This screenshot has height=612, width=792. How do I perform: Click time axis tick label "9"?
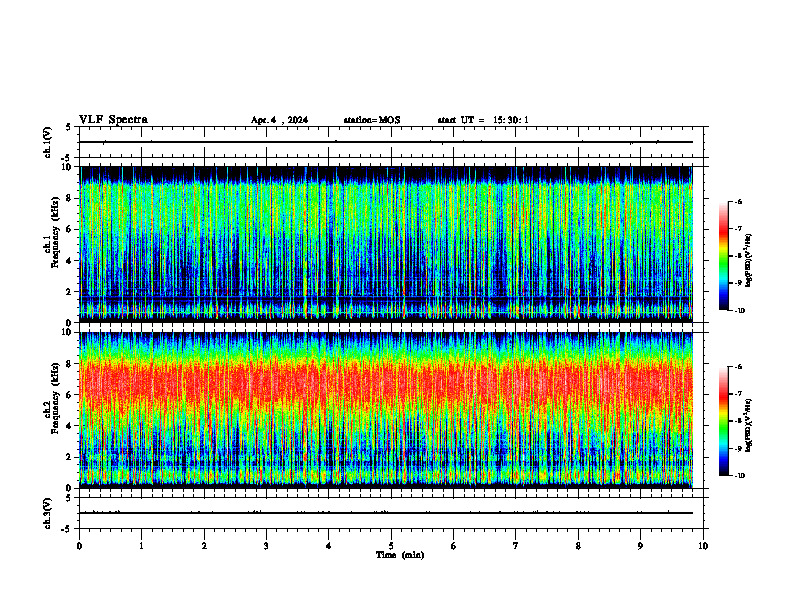640,546
